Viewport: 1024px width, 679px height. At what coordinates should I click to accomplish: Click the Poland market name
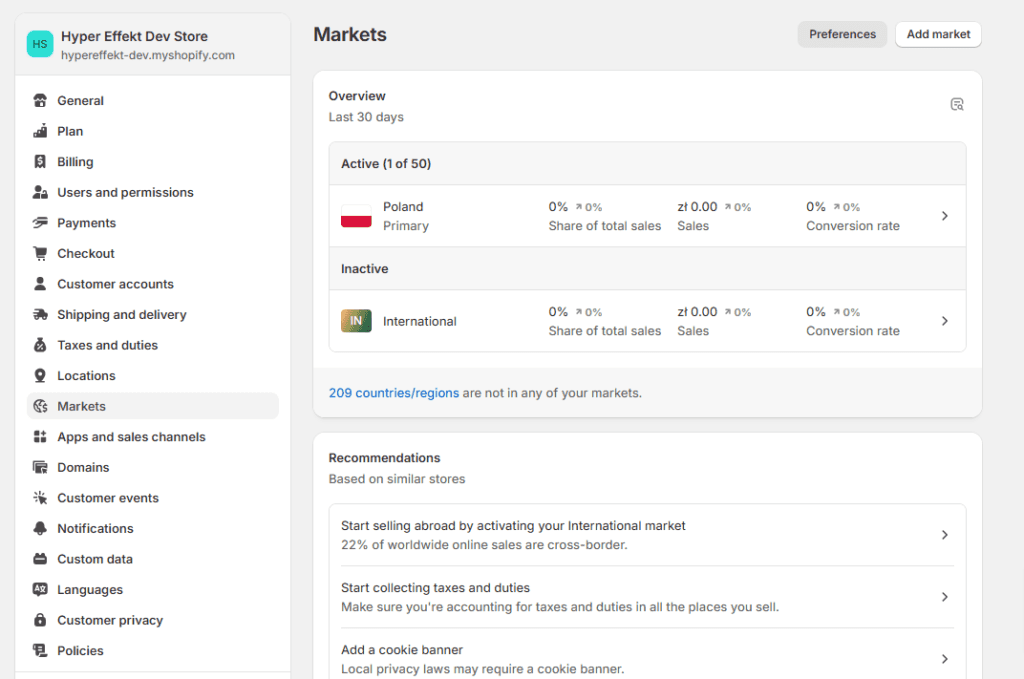click(x=403, y=207)
